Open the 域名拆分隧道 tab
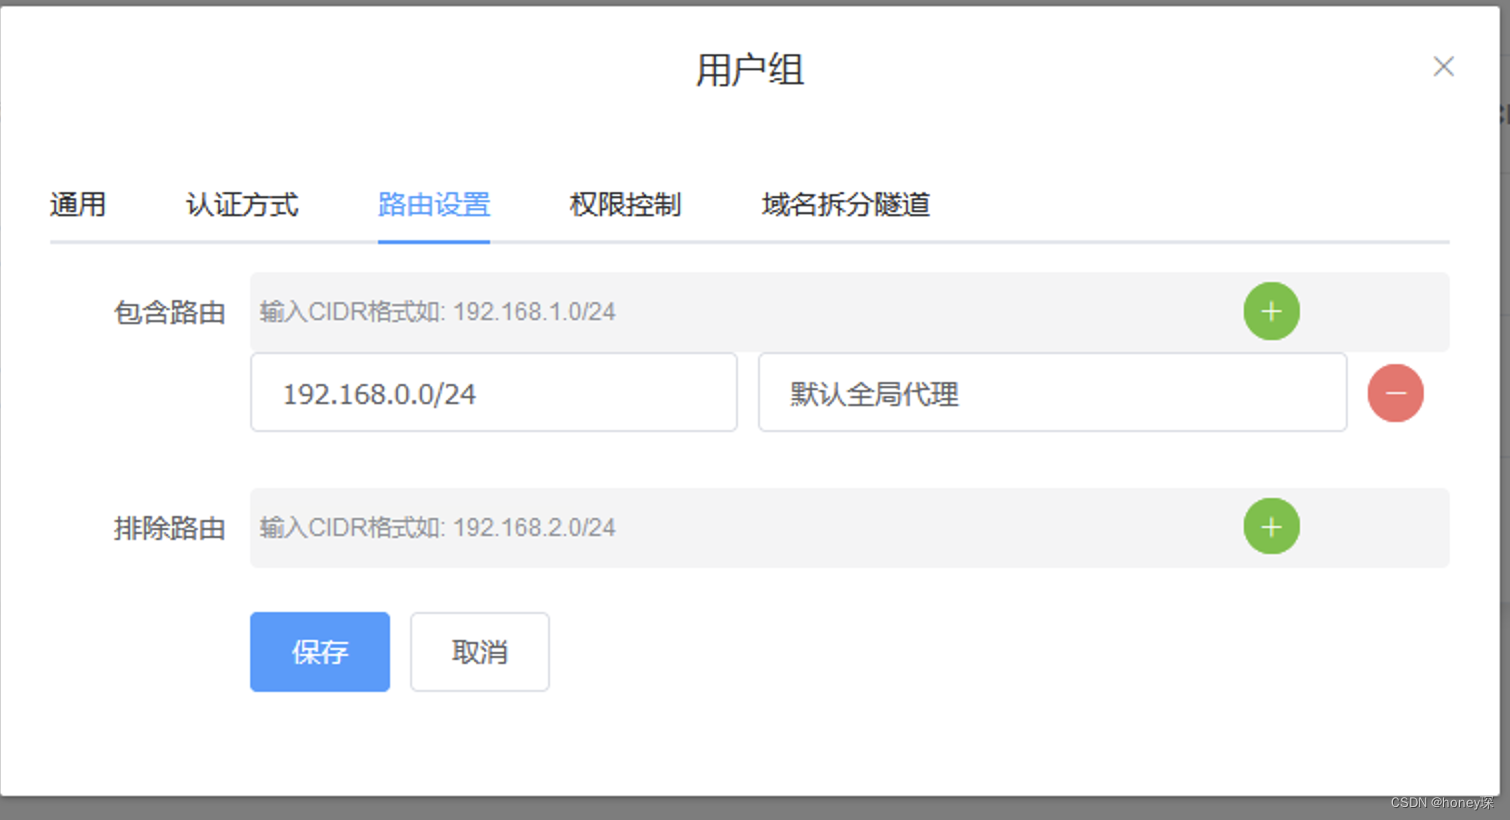The height and width of the screenshot is (820, 1510). pos(846,205)
